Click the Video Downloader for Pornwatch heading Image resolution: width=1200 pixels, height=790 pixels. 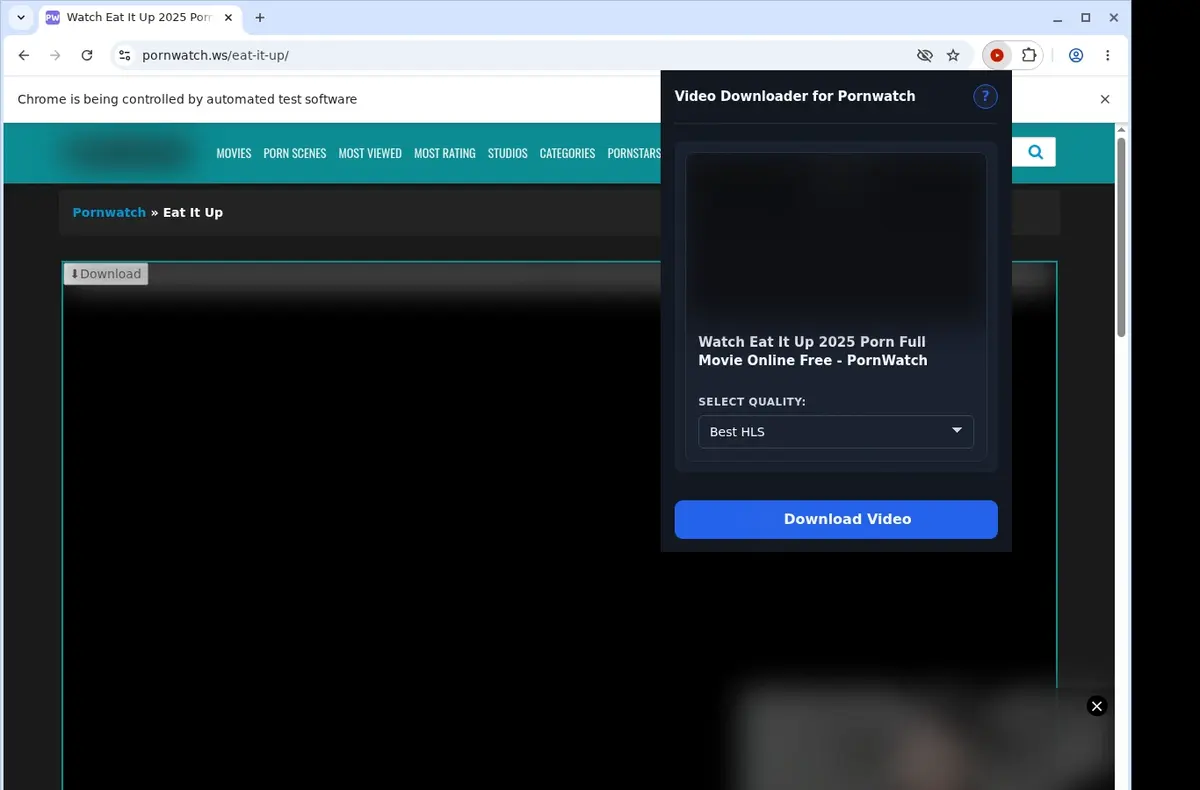(795, 96)
